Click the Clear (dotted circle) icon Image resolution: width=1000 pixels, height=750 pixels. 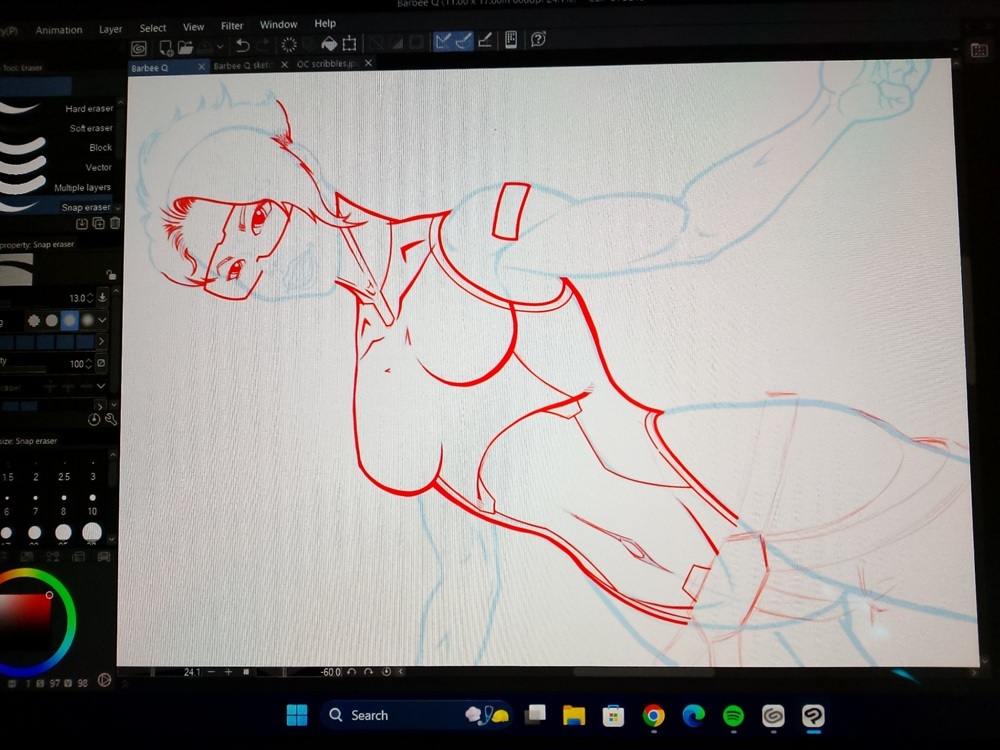pyautogui.click(x=289, y=45)
